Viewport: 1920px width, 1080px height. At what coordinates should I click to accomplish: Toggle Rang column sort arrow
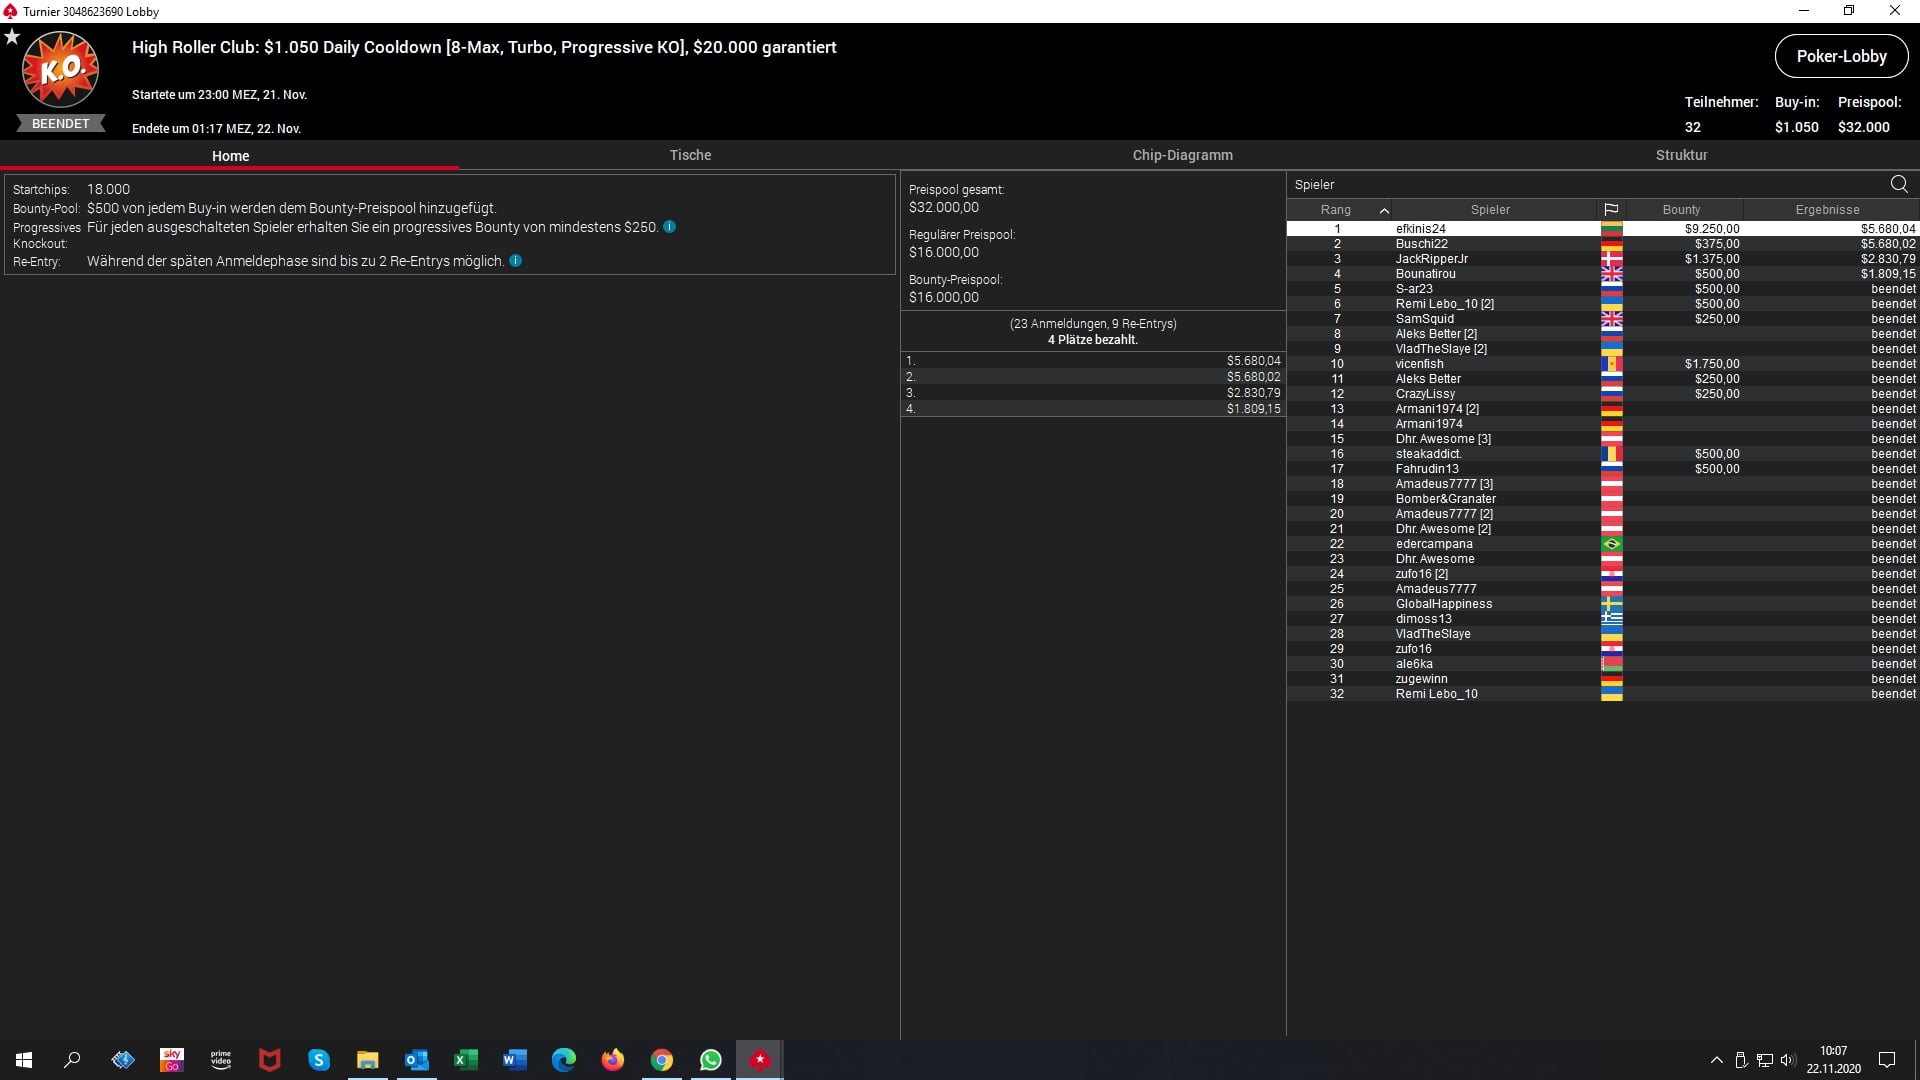point(1384,210)
